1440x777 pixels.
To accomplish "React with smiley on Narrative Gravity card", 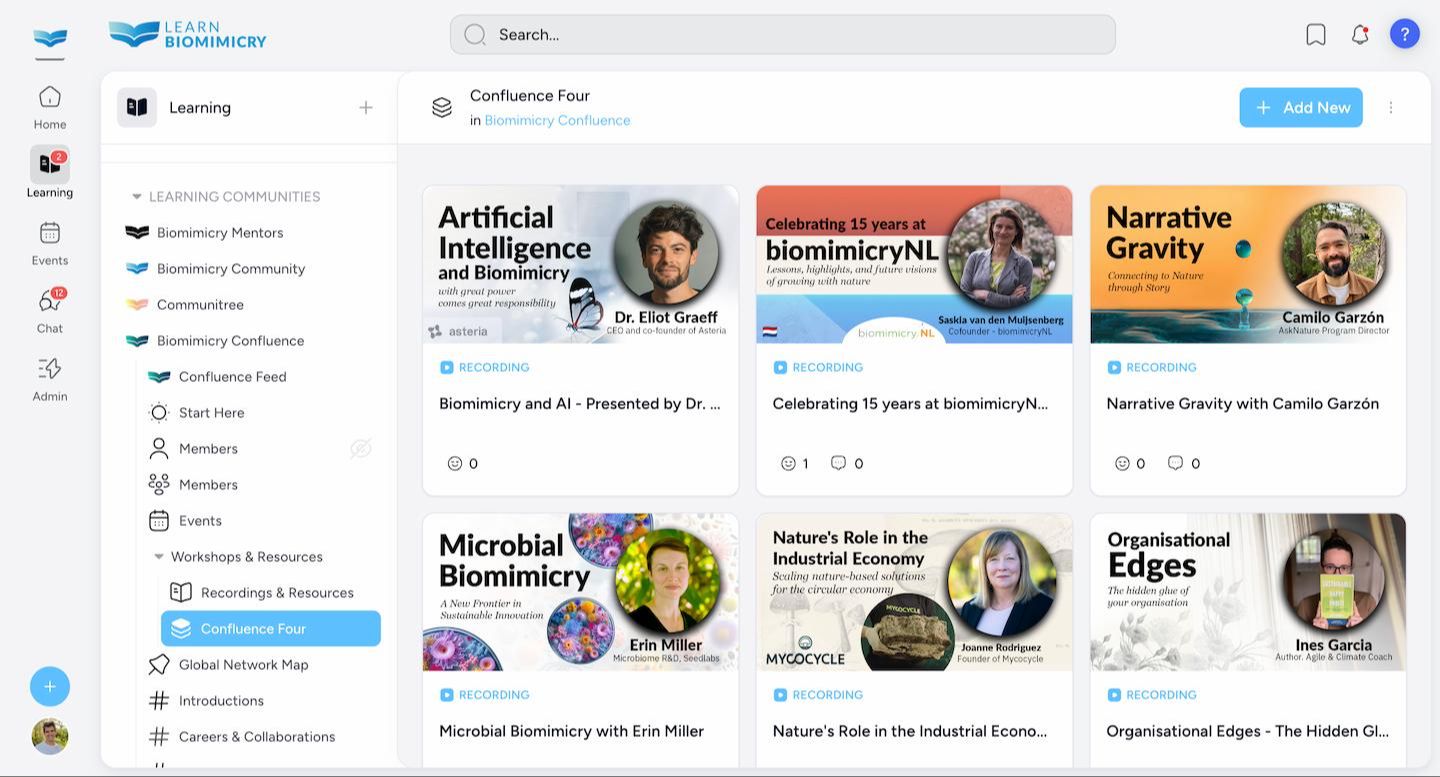I will click(1122, 463).
